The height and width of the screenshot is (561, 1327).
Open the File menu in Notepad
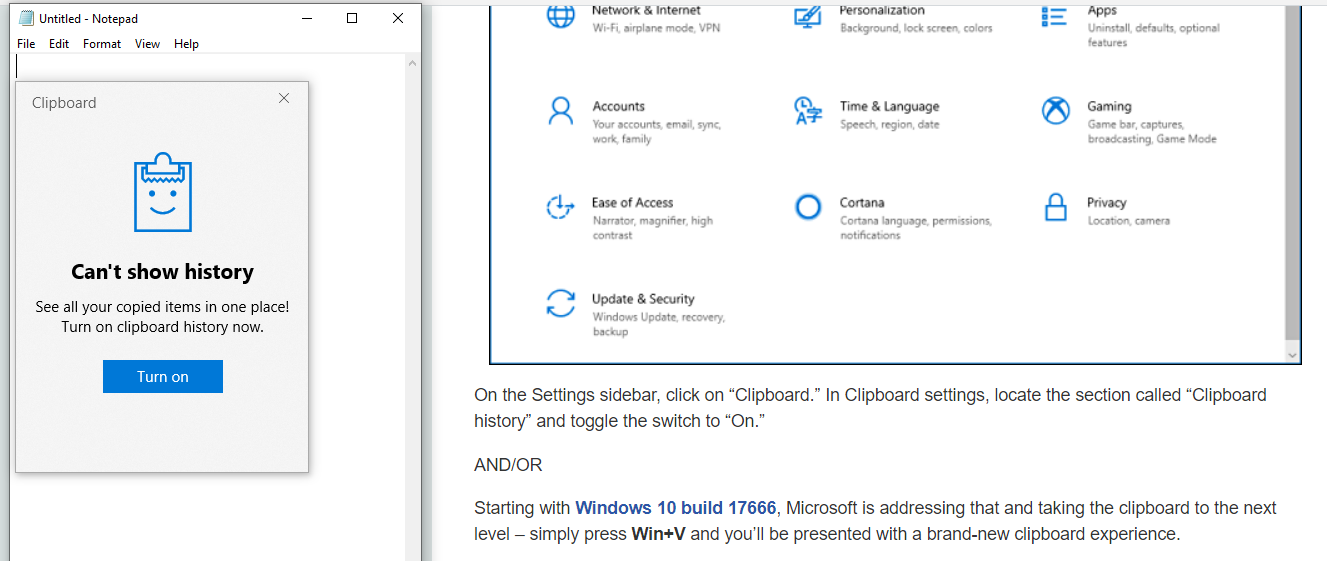(x=26, y=44)
